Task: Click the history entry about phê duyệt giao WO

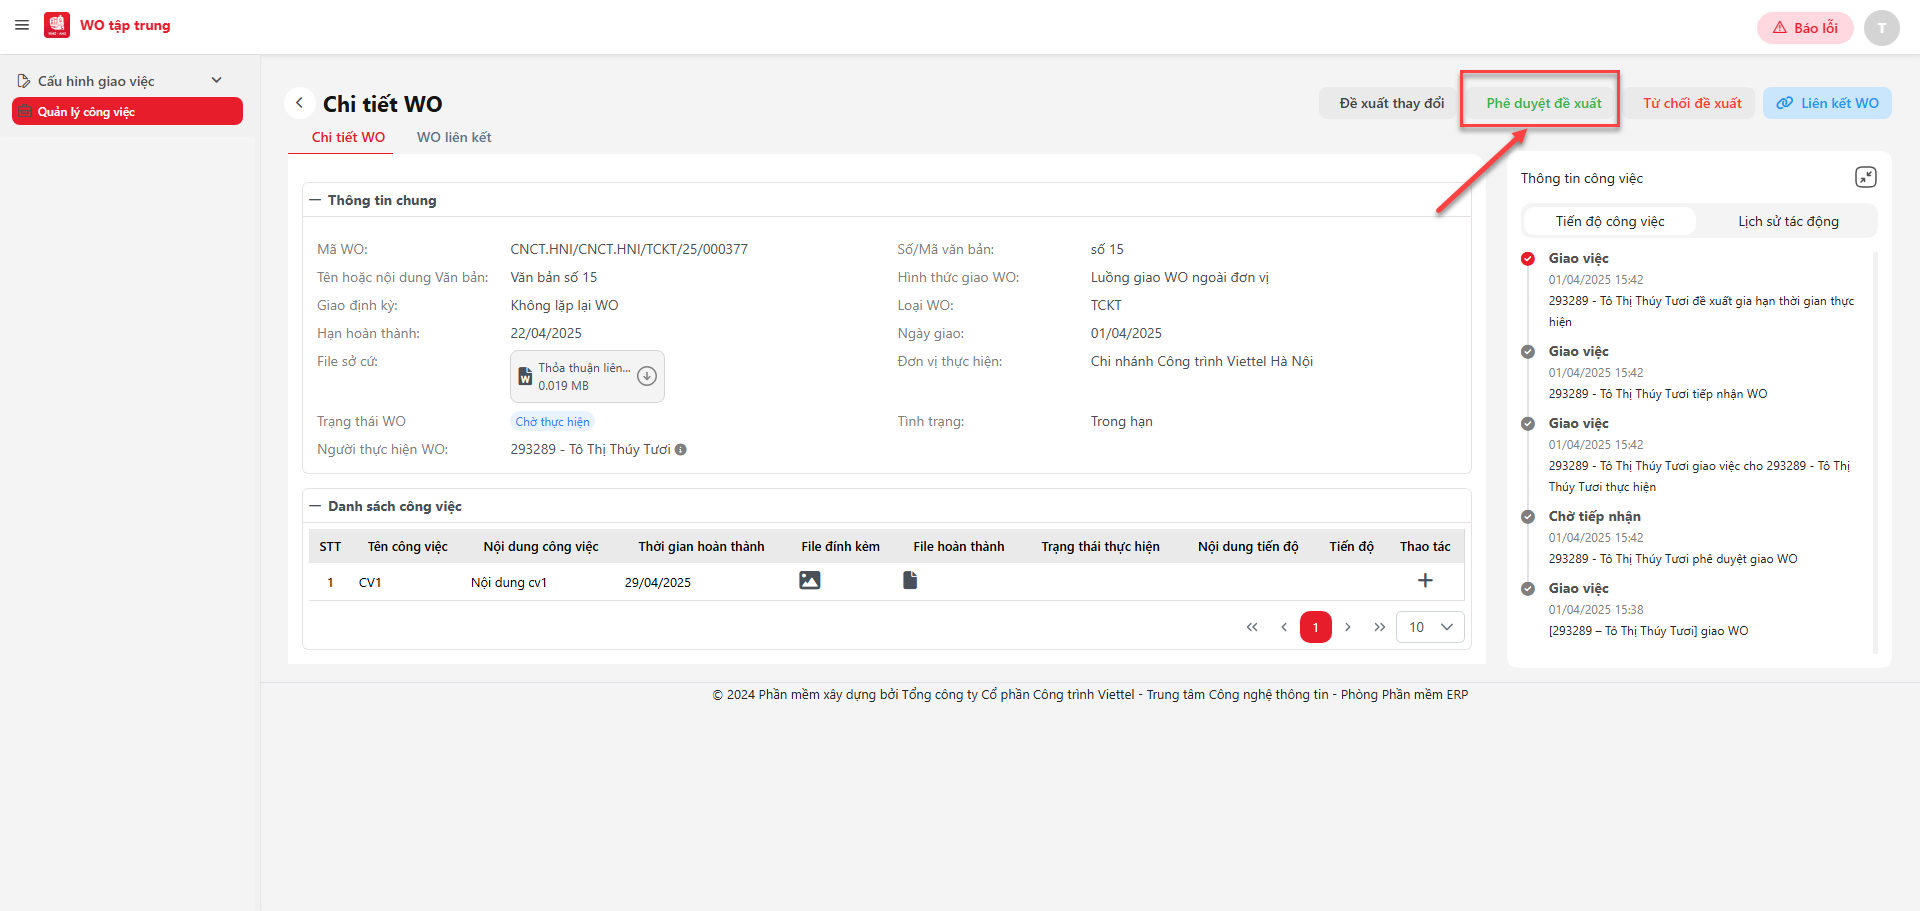Action: (x=1673, y=559)
